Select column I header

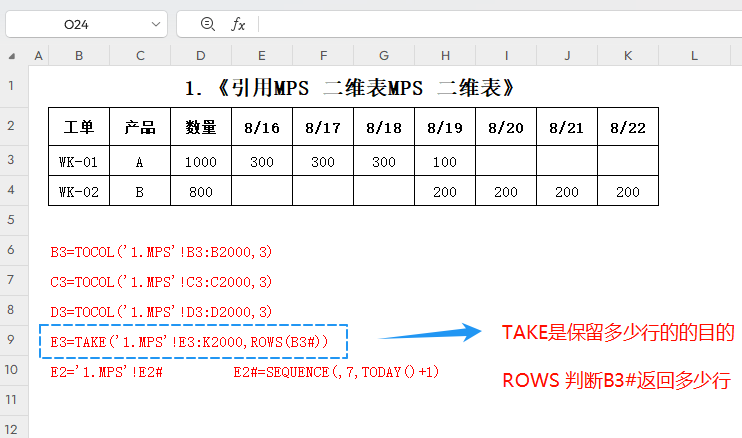pyautogui.click(x=506, y=56)
